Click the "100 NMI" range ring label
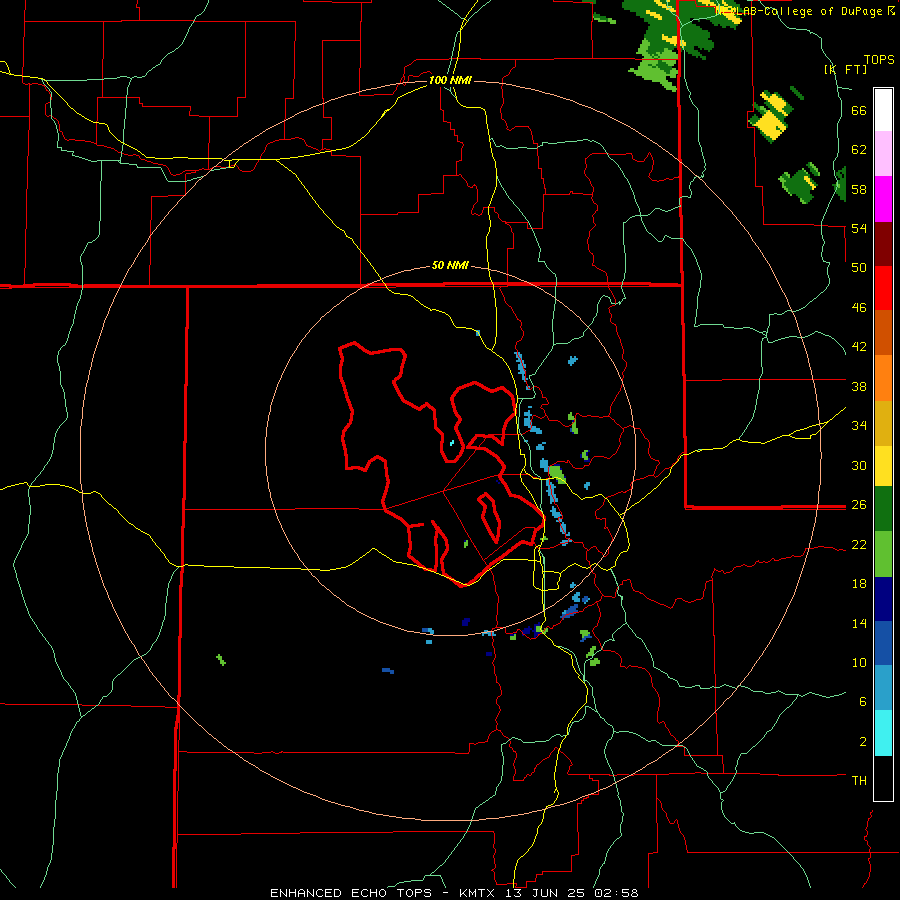The image size is (900, 900). 450,80
